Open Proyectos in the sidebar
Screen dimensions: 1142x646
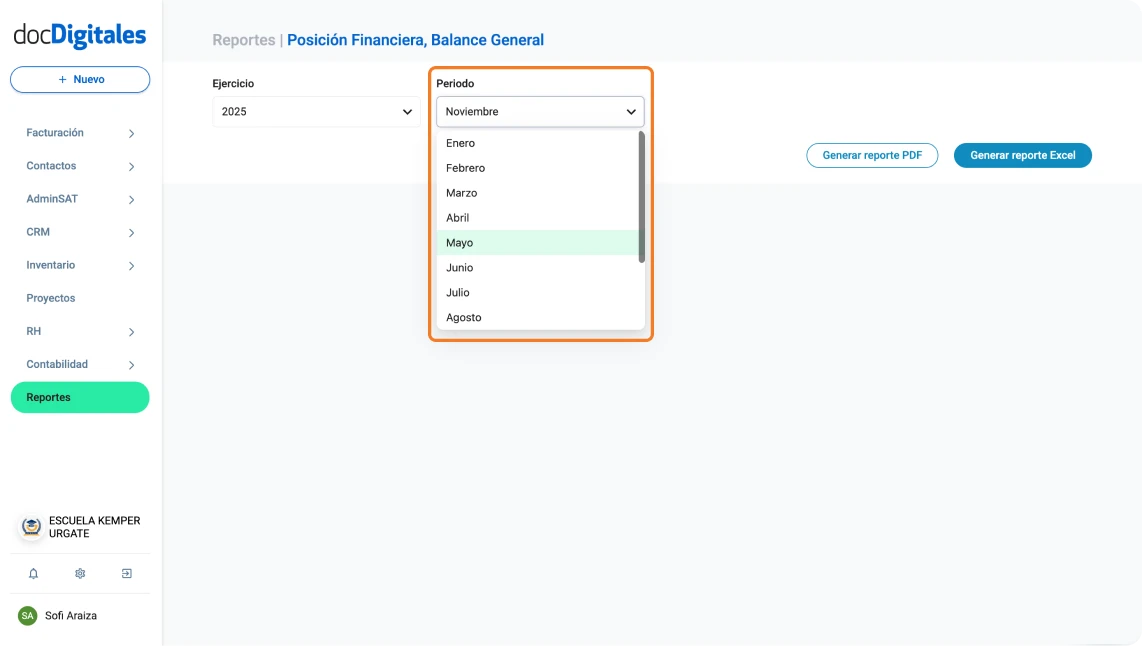pos(51,298)
